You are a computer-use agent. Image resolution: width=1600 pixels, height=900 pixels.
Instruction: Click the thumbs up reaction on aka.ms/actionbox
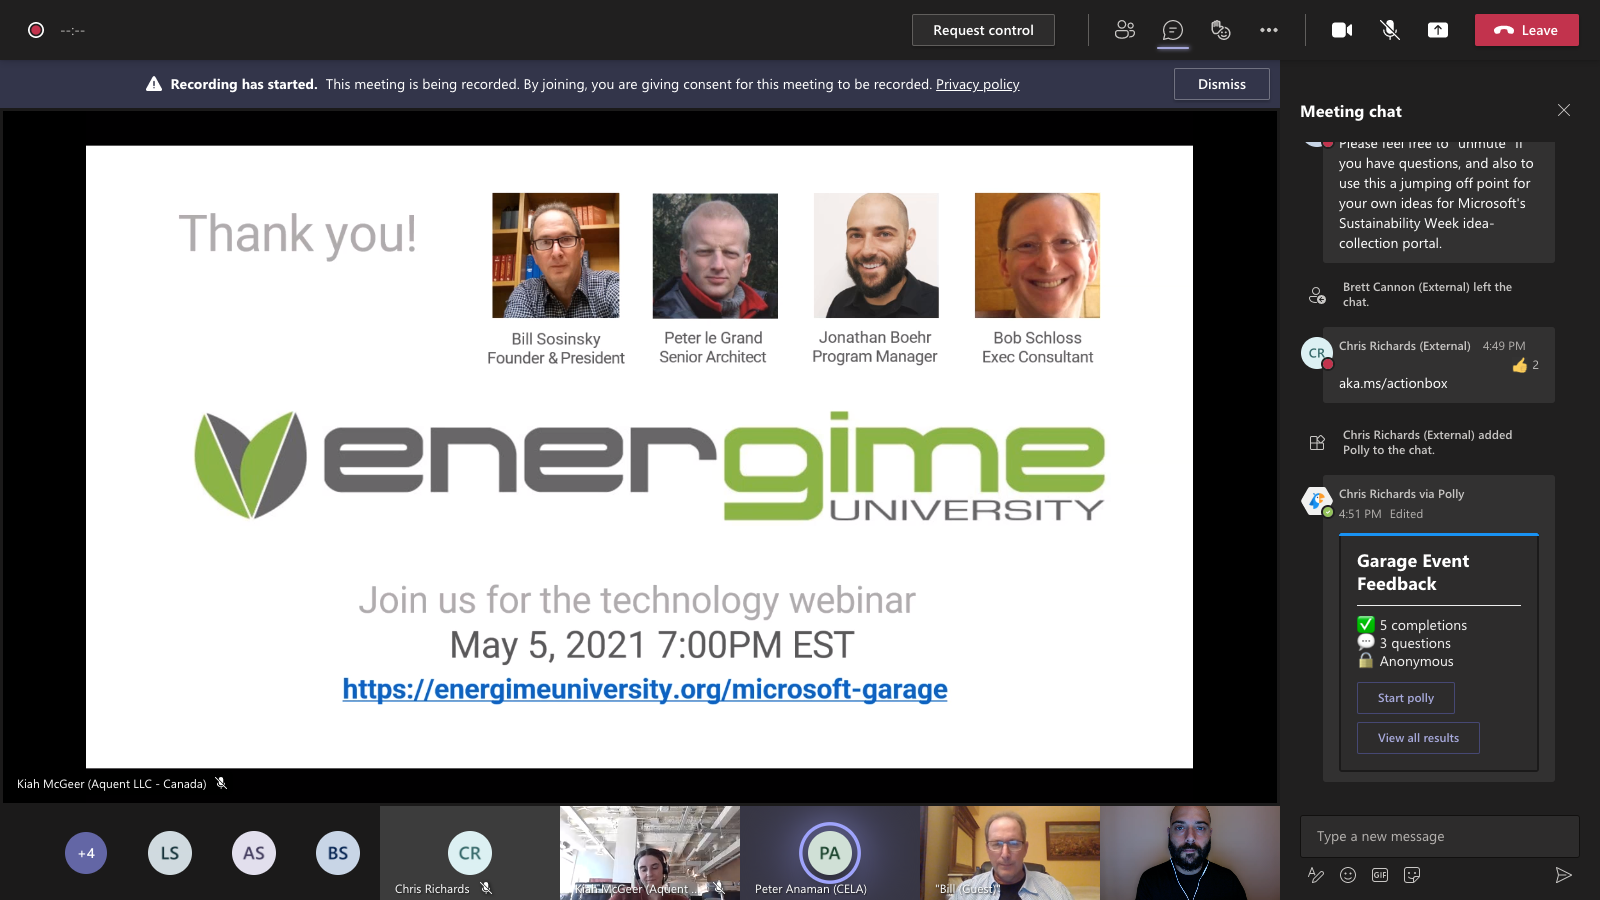click(1520, 365)
